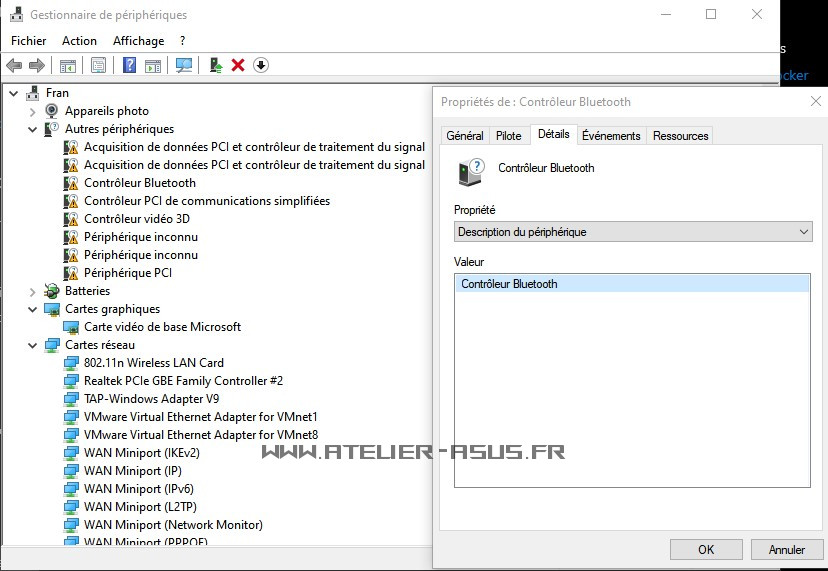
Task: Switch to the Ressources tab
Action: [x=680, y=136]
